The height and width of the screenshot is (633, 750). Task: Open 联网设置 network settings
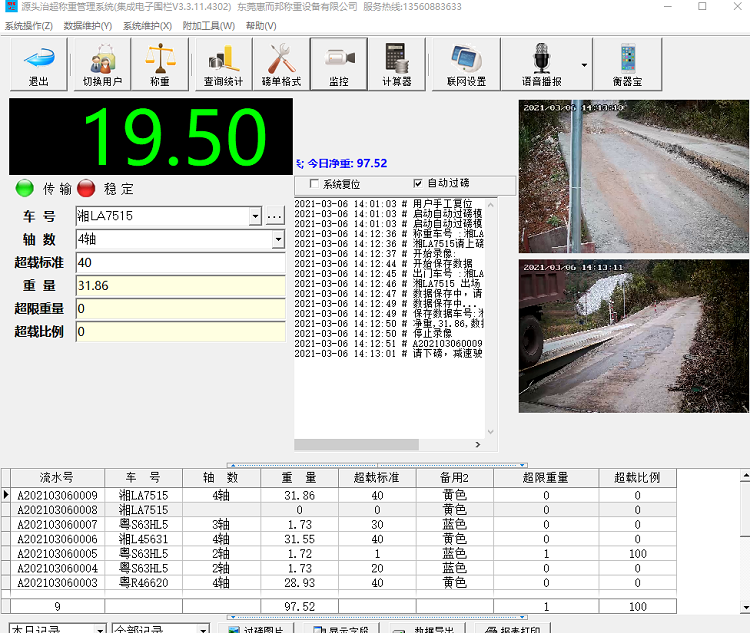[466, 64]
